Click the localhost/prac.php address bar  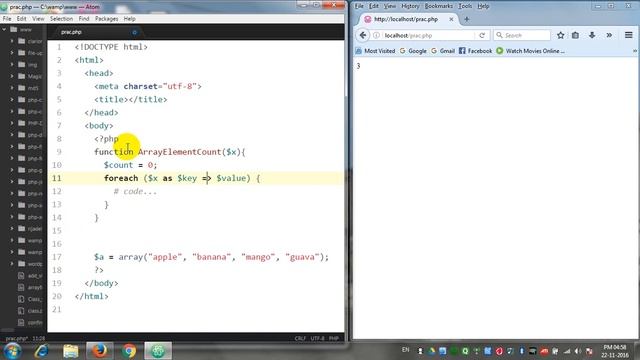pos(429,36)
